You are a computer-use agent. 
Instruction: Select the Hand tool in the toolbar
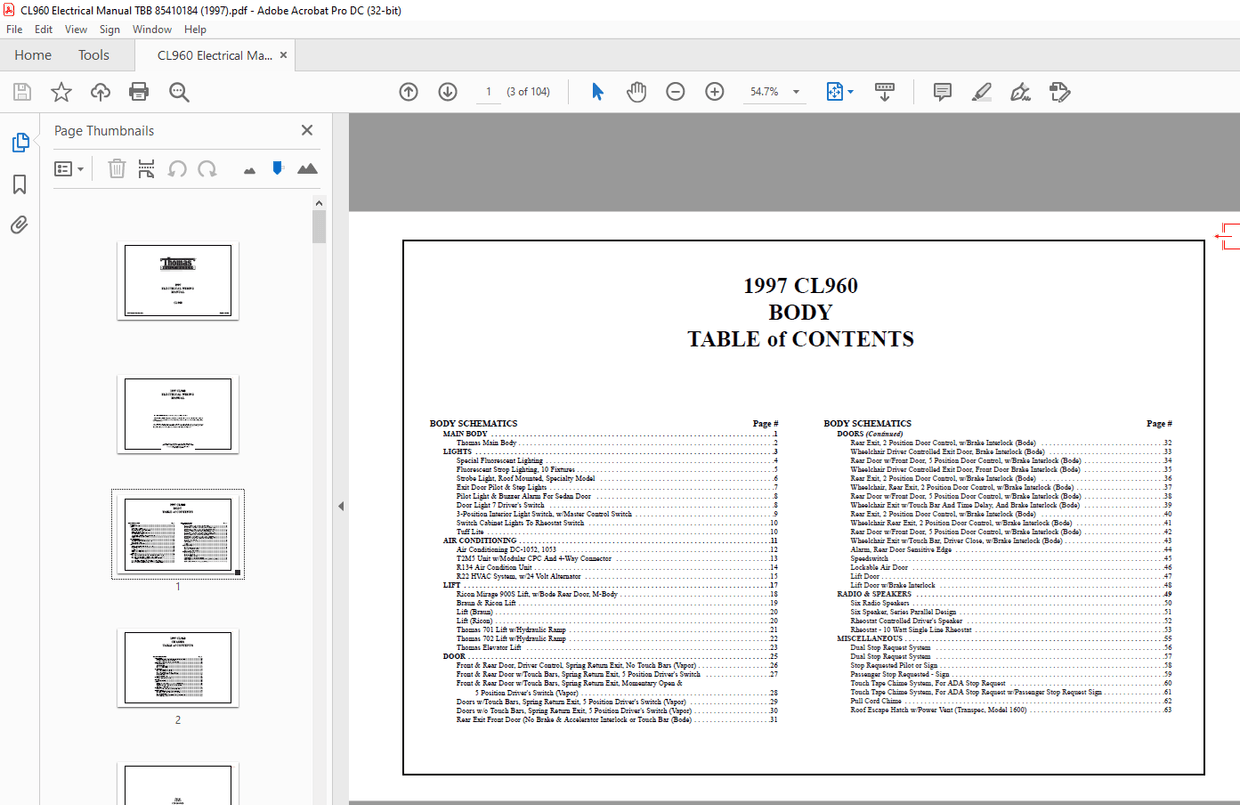[636, 91]
